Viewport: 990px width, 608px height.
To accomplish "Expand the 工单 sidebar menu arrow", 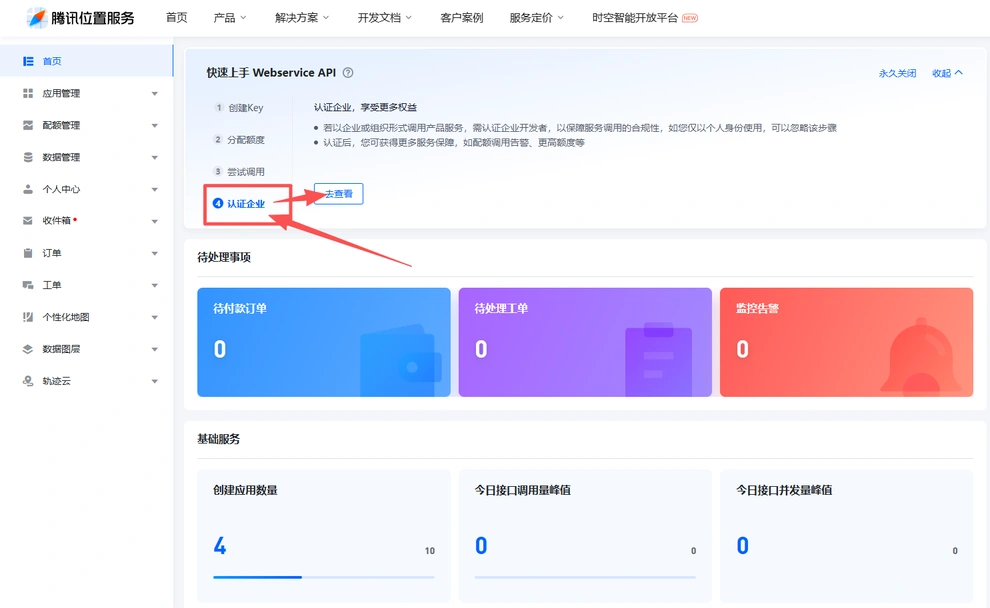I will click(x=155, y=285).
